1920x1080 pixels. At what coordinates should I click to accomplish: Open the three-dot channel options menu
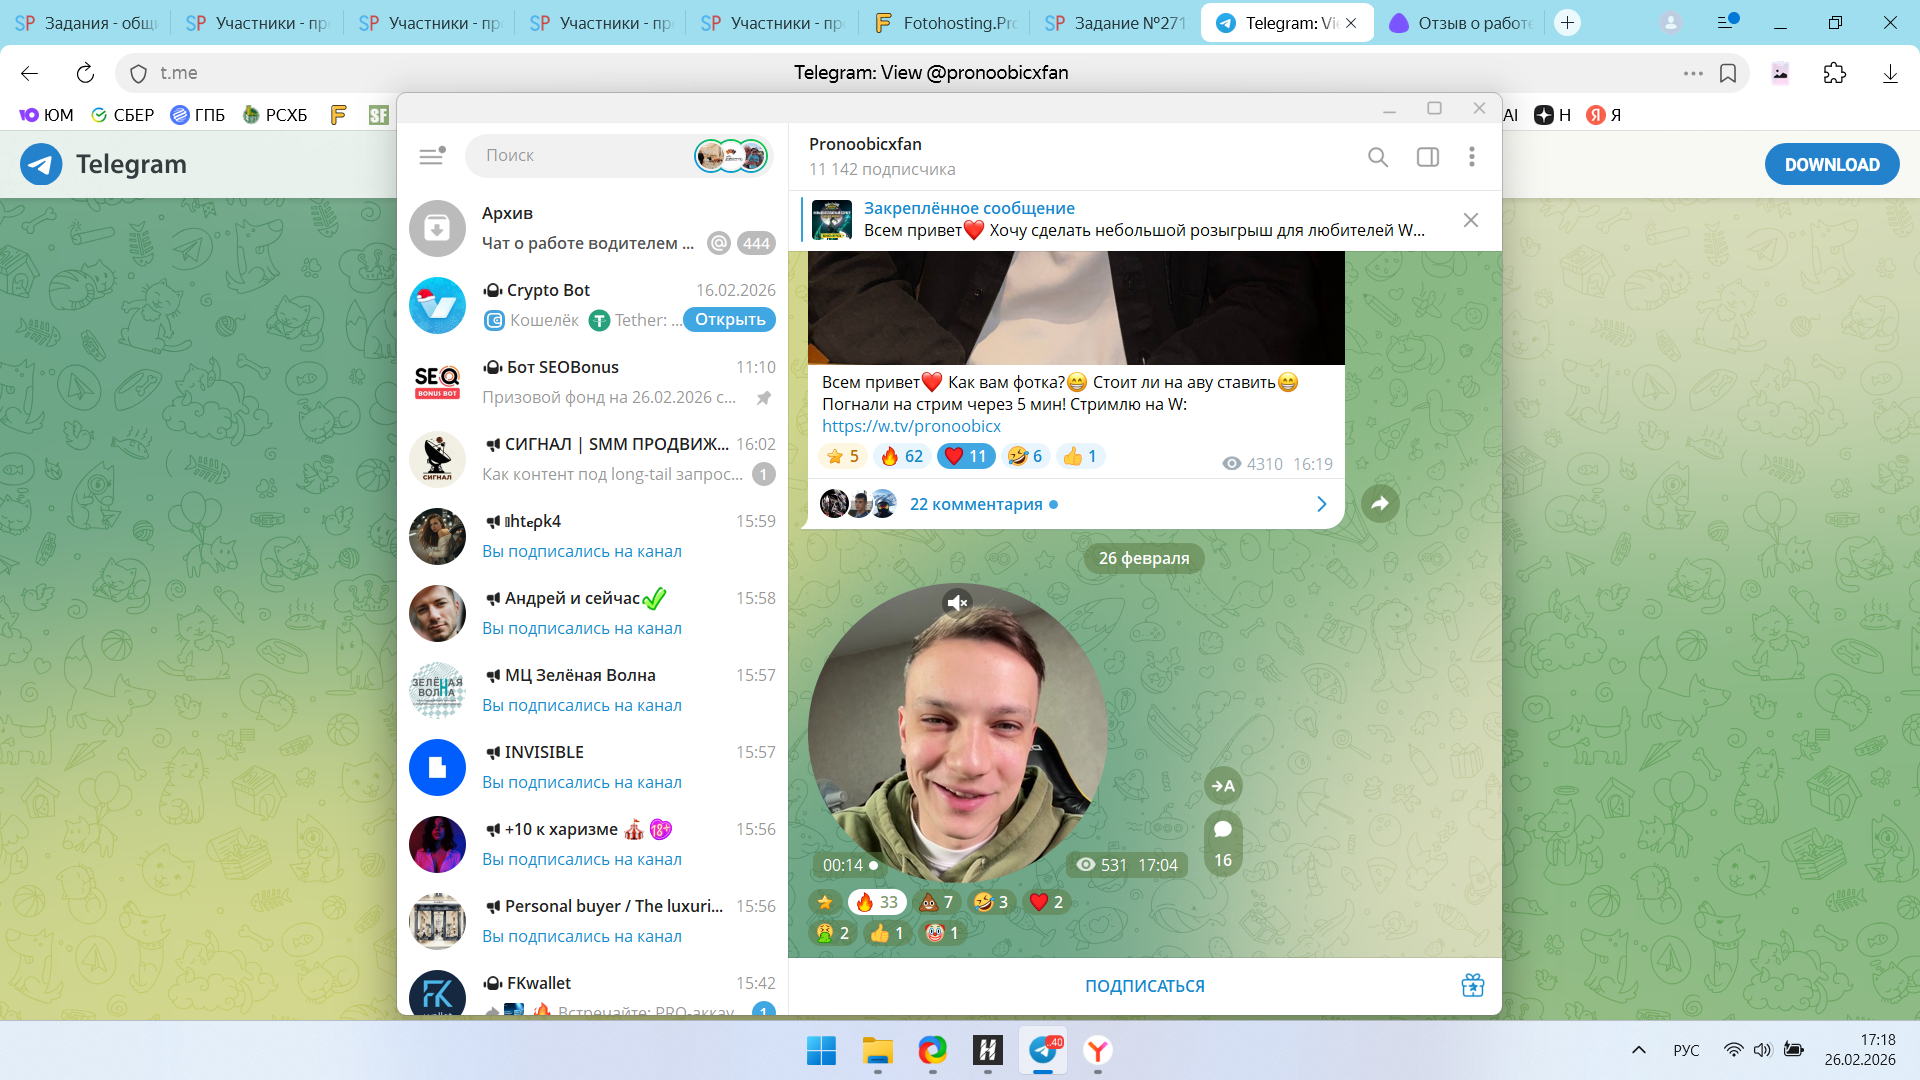(1471, 157)
